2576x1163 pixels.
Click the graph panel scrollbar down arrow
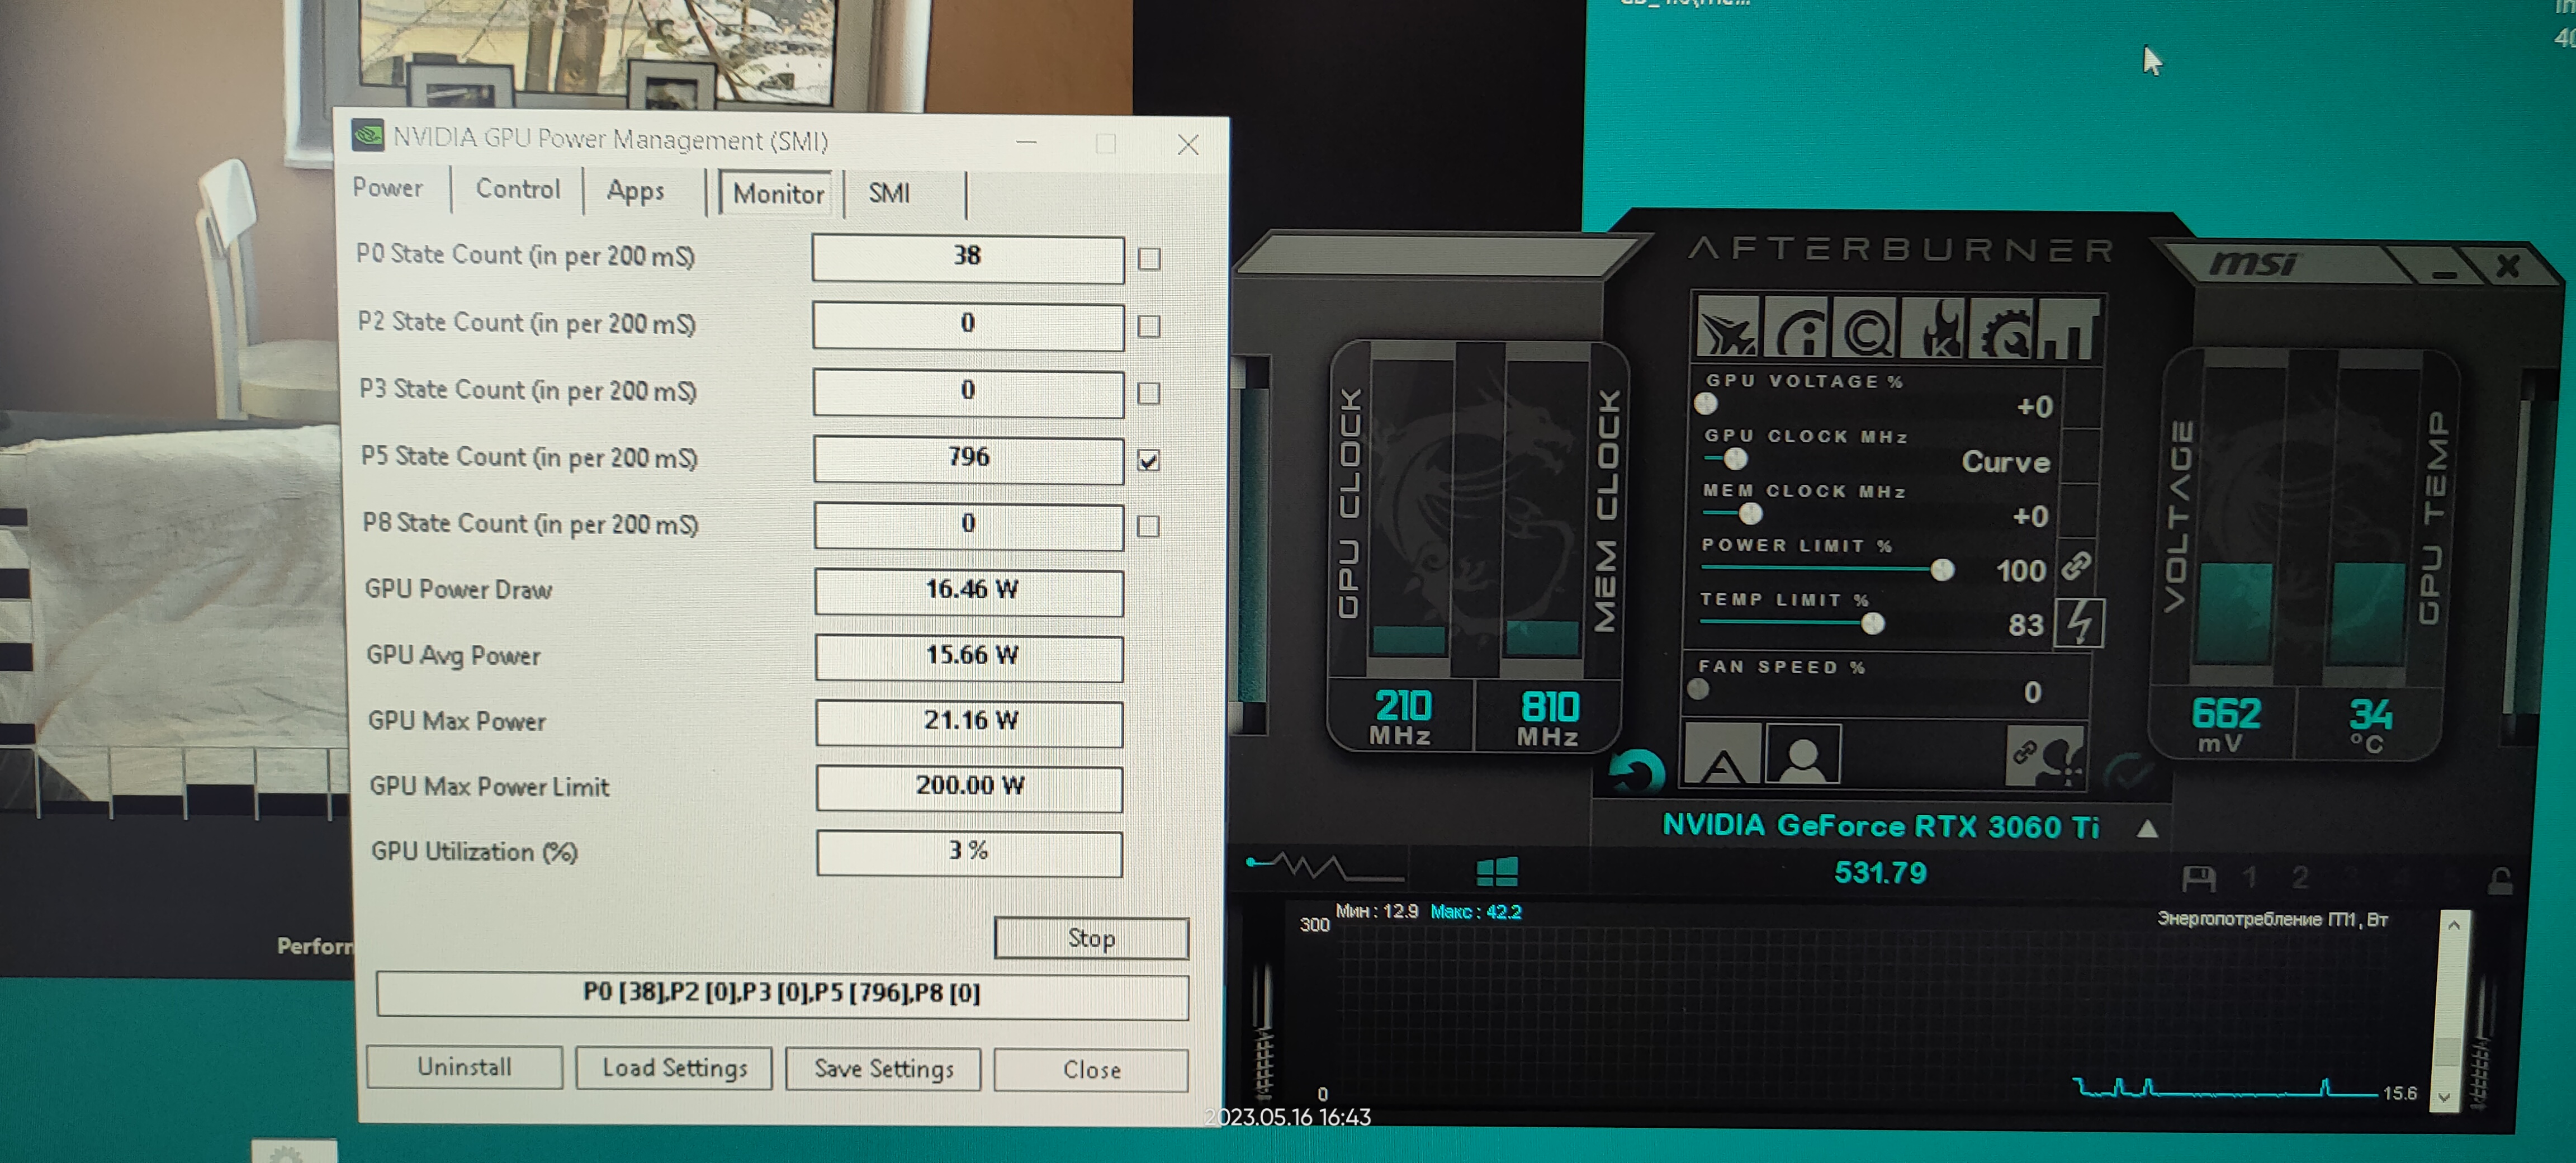point(2444,1097)
